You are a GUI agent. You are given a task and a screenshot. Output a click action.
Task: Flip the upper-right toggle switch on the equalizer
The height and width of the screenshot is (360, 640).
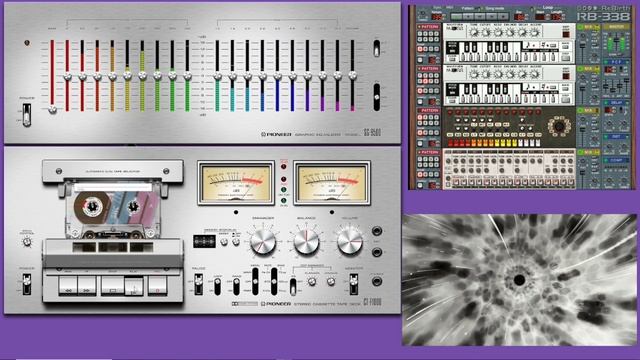pyautogui.click(x=376, y=48)
